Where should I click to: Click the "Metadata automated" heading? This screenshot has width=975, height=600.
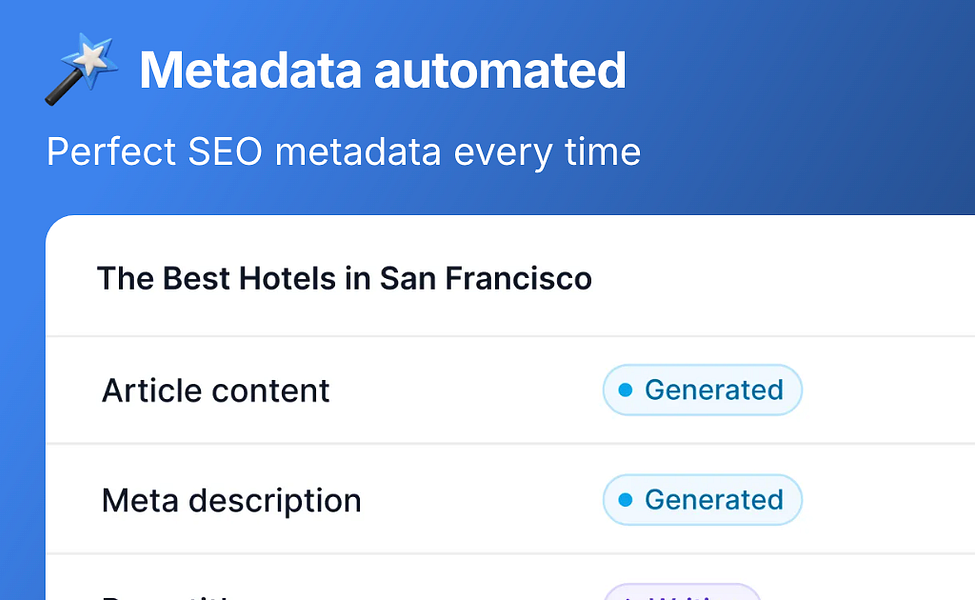[382, 70]
